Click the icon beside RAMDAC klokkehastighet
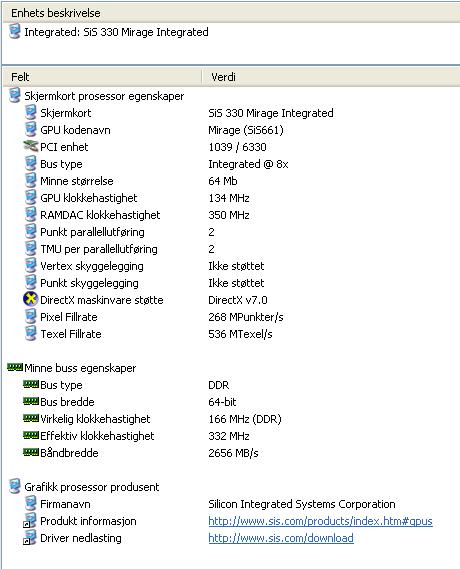The height and width of the screenshot is (569, 460). coord(31,214)
